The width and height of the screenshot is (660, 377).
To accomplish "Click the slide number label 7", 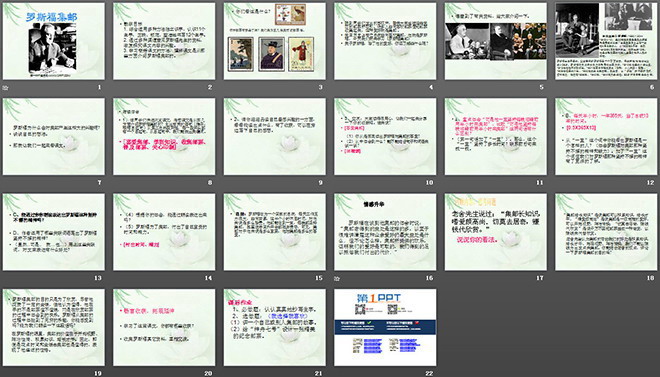I will coord(99,183).
